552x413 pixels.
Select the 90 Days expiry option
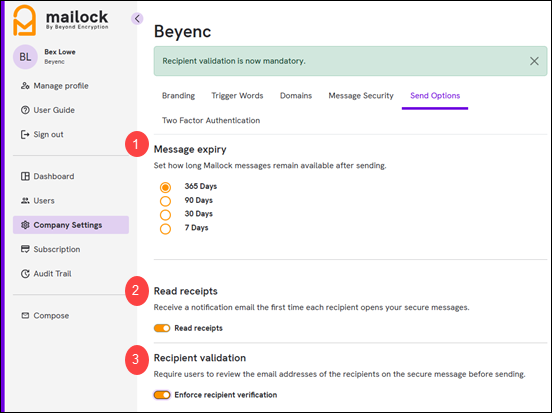pos(165,201)
